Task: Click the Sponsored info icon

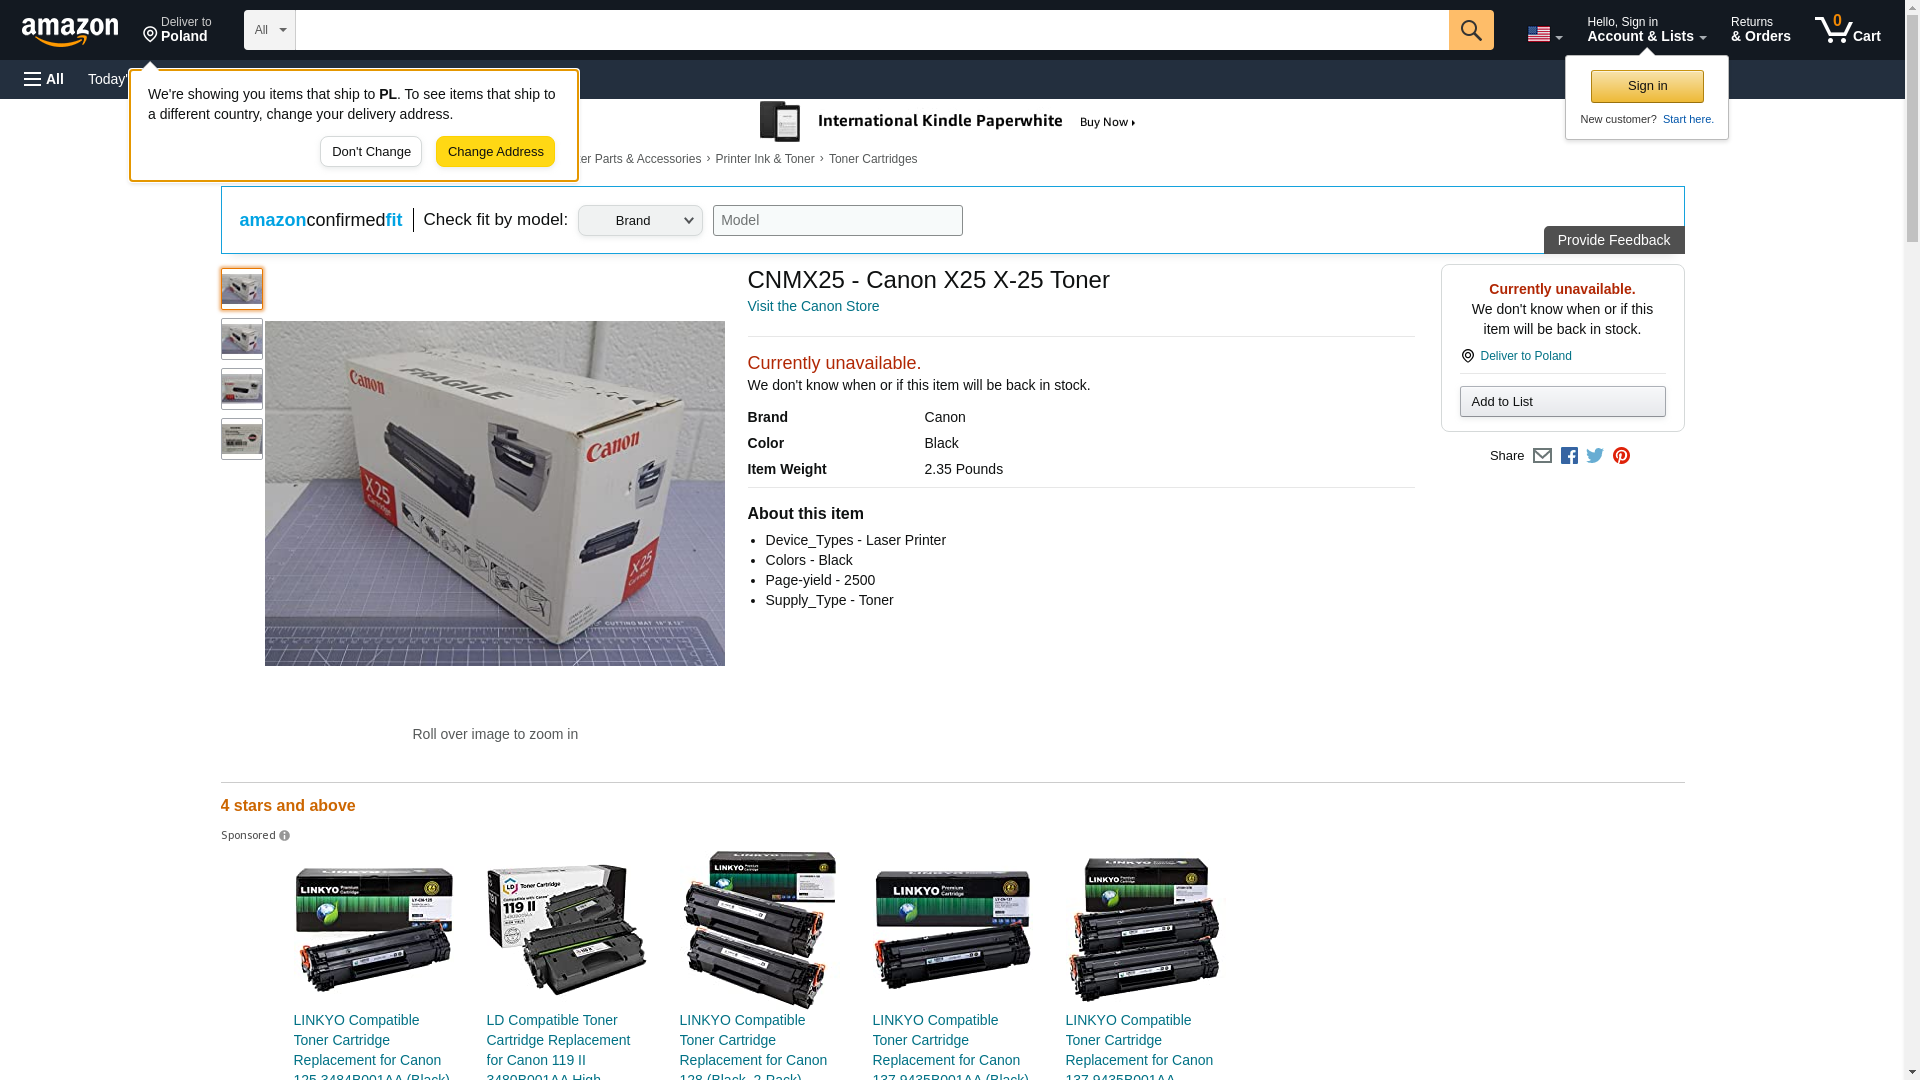Action: (x=284, y=836)
